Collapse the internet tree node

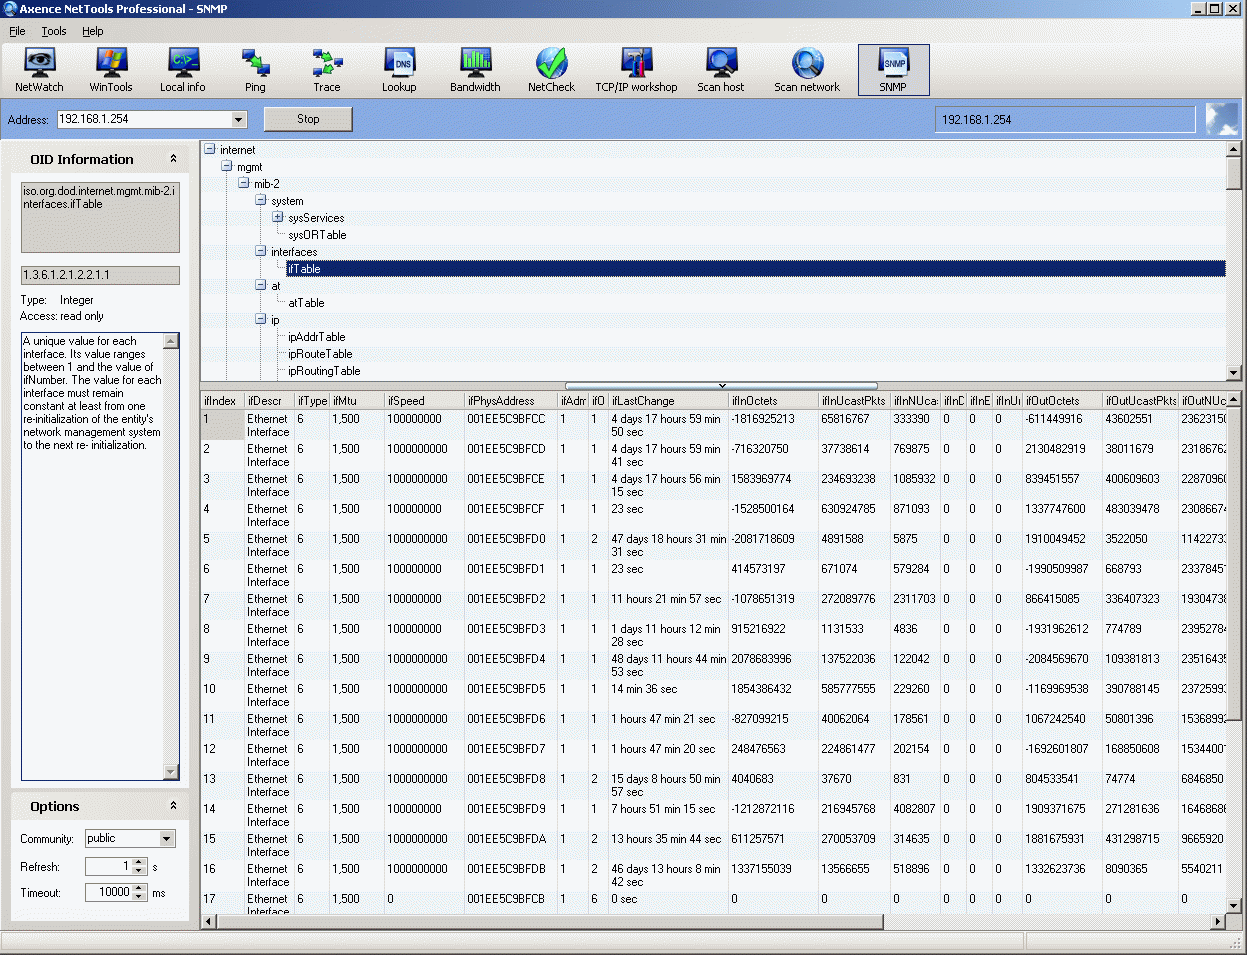(210, 149)
